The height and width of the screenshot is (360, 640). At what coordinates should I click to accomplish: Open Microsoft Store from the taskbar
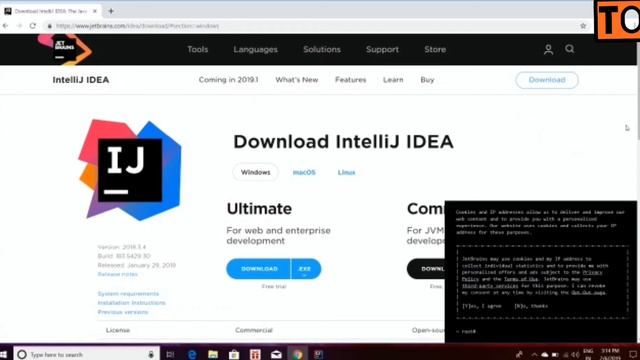[x=234, y=354]
